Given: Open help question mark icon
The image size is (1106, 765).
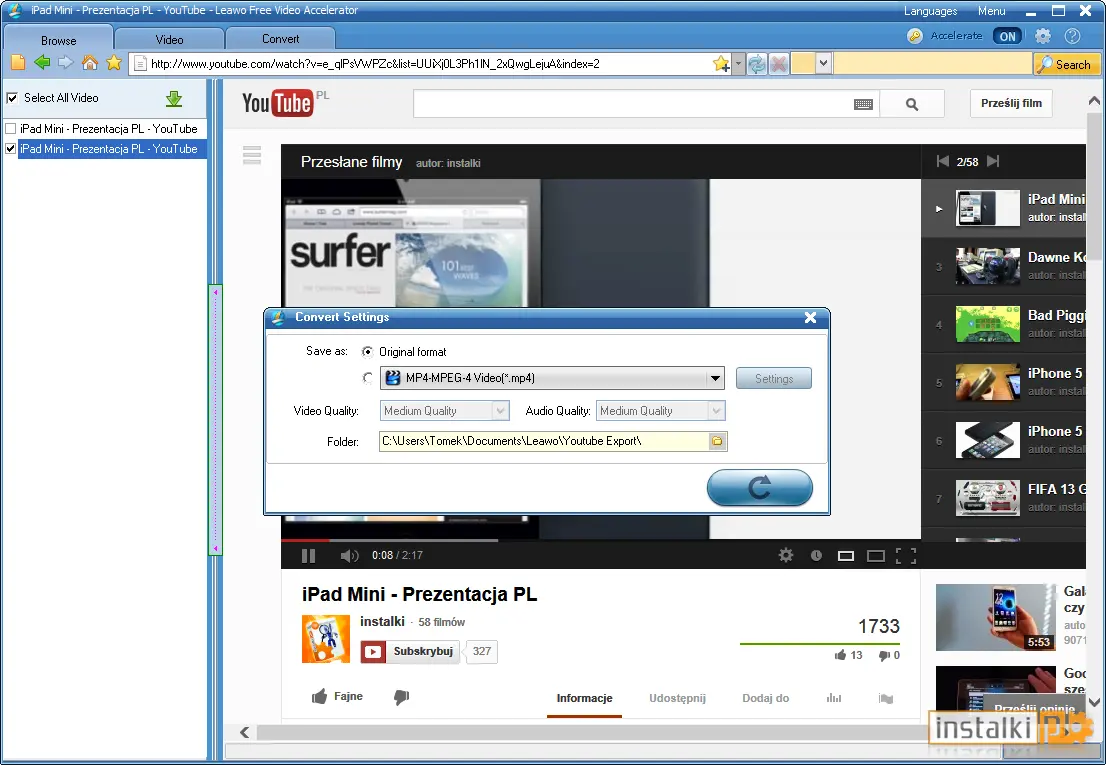Looking at the screenshot, I should 1072,36.
